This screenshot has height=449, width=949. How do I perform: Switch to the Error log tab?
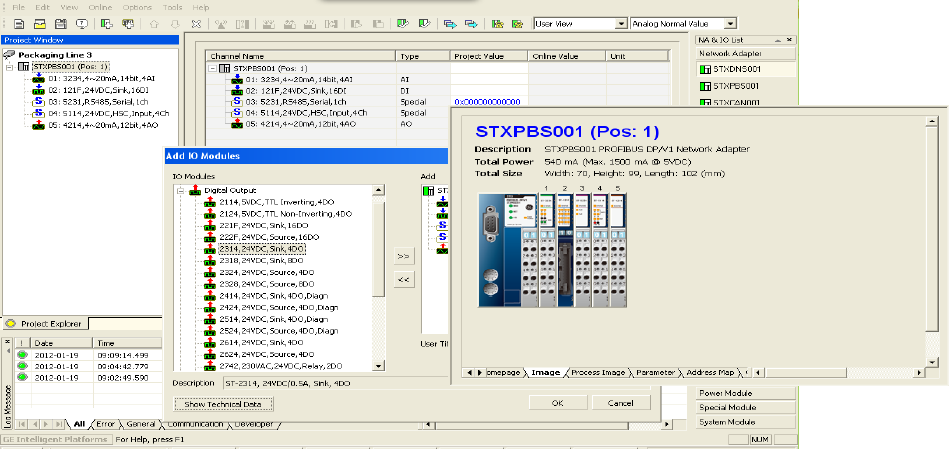click(x=106, y=424)
